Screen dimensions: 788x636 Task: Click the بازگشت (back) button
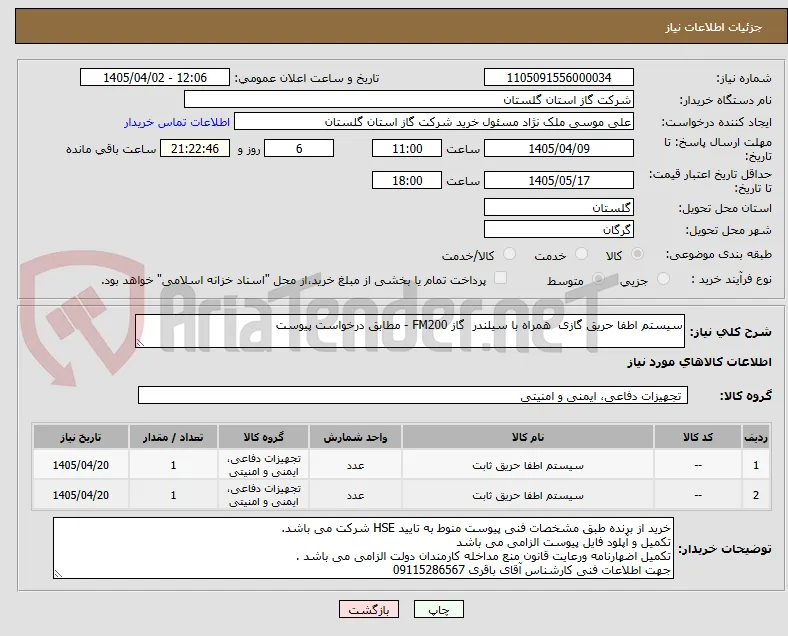click(369, 609)
